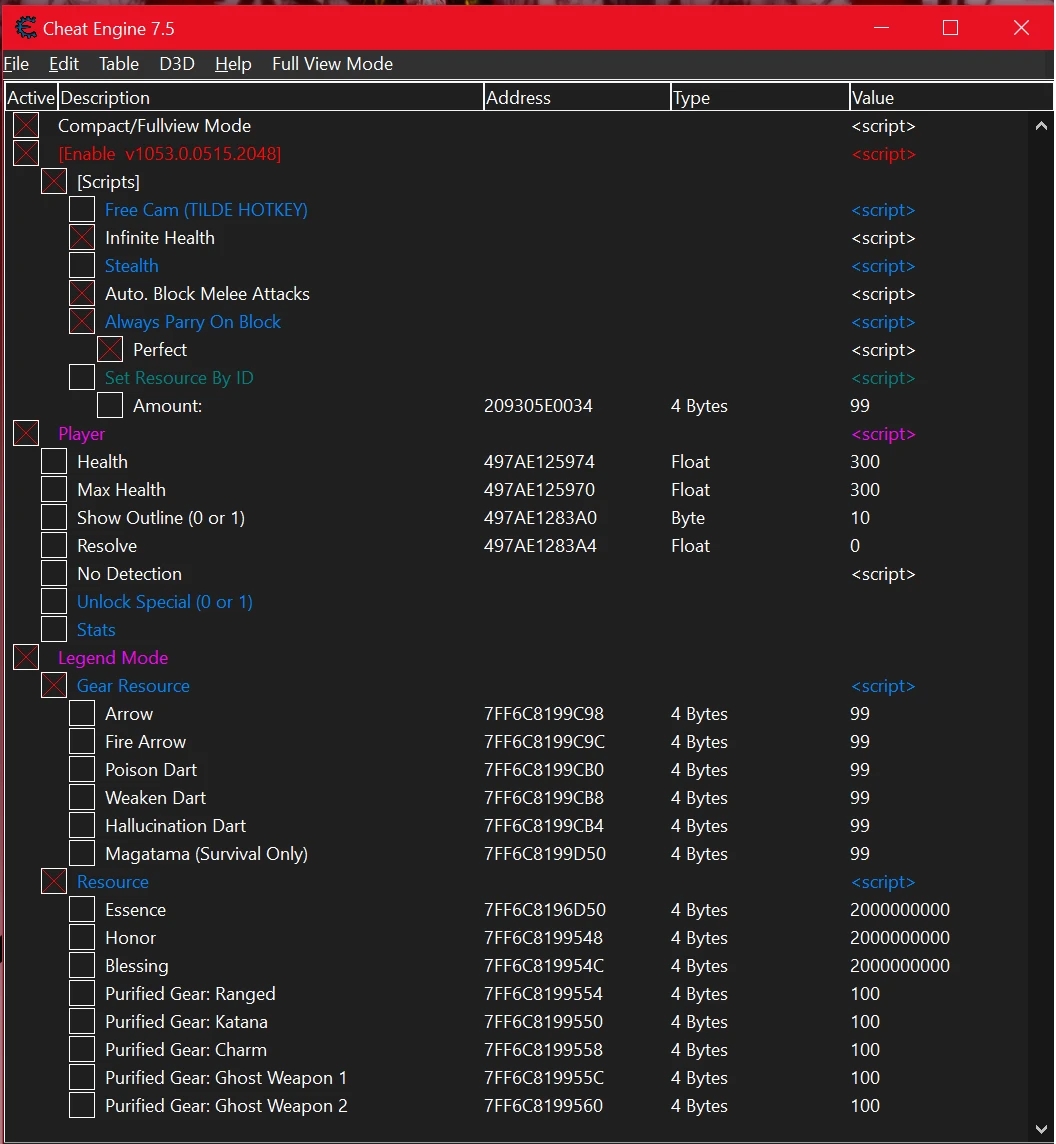Switch to Full View Mode
The image size is (1056, 1144).
332,64
